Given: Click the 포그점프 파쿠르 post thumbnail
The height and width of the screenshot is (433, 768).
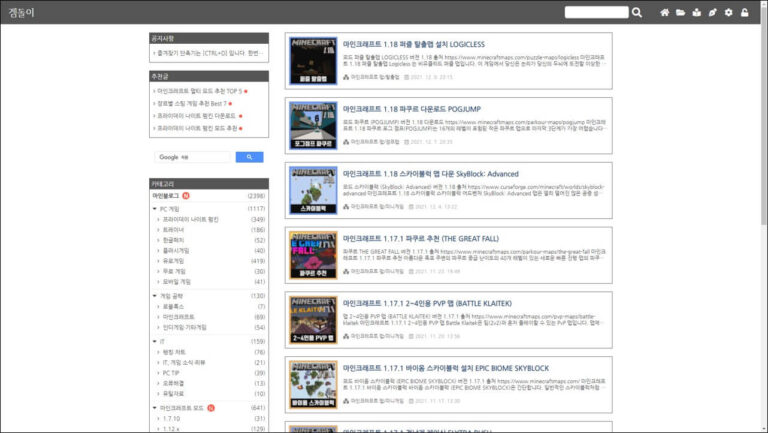Looking at the screenshot, I should coord(313,125).
